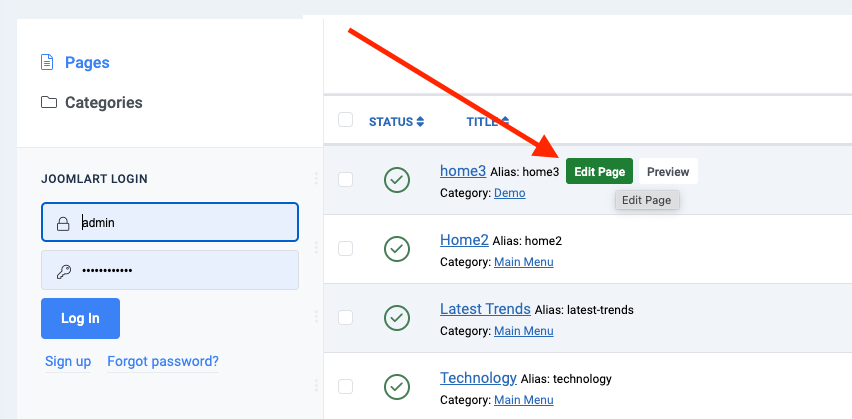The width and height of the screenshot is (852, 419).
Task: Click the blue Log In button
Action: 80,318
